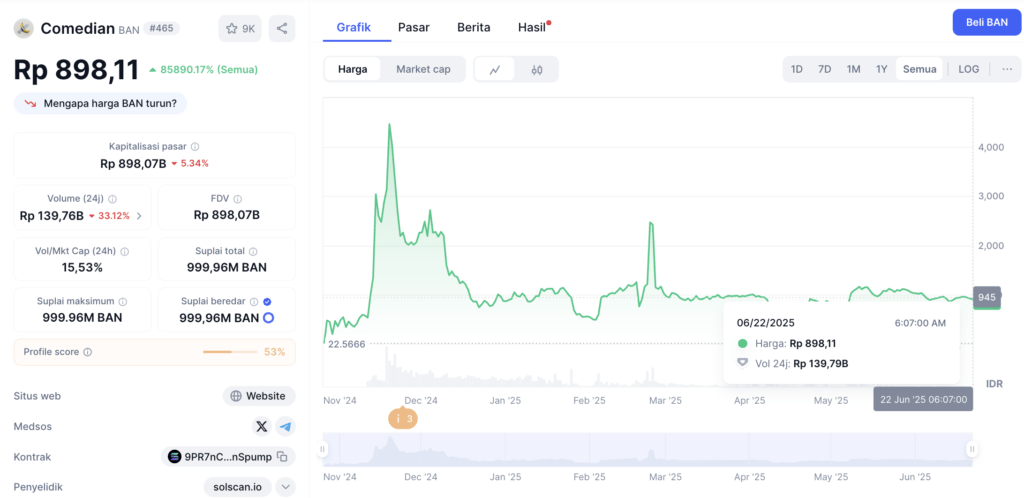Click info icon beside Volume (24j)
The height and width of the screenshot is (498, 1024).
coord(112,199)
